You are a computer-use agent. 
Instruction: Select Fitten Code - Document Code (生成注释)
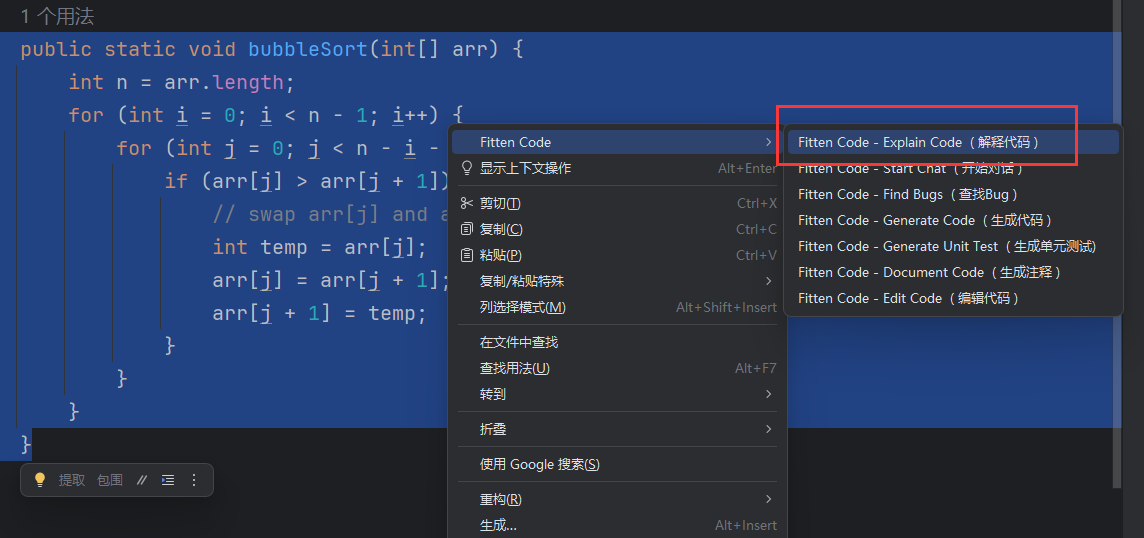(x=953, y=272)
